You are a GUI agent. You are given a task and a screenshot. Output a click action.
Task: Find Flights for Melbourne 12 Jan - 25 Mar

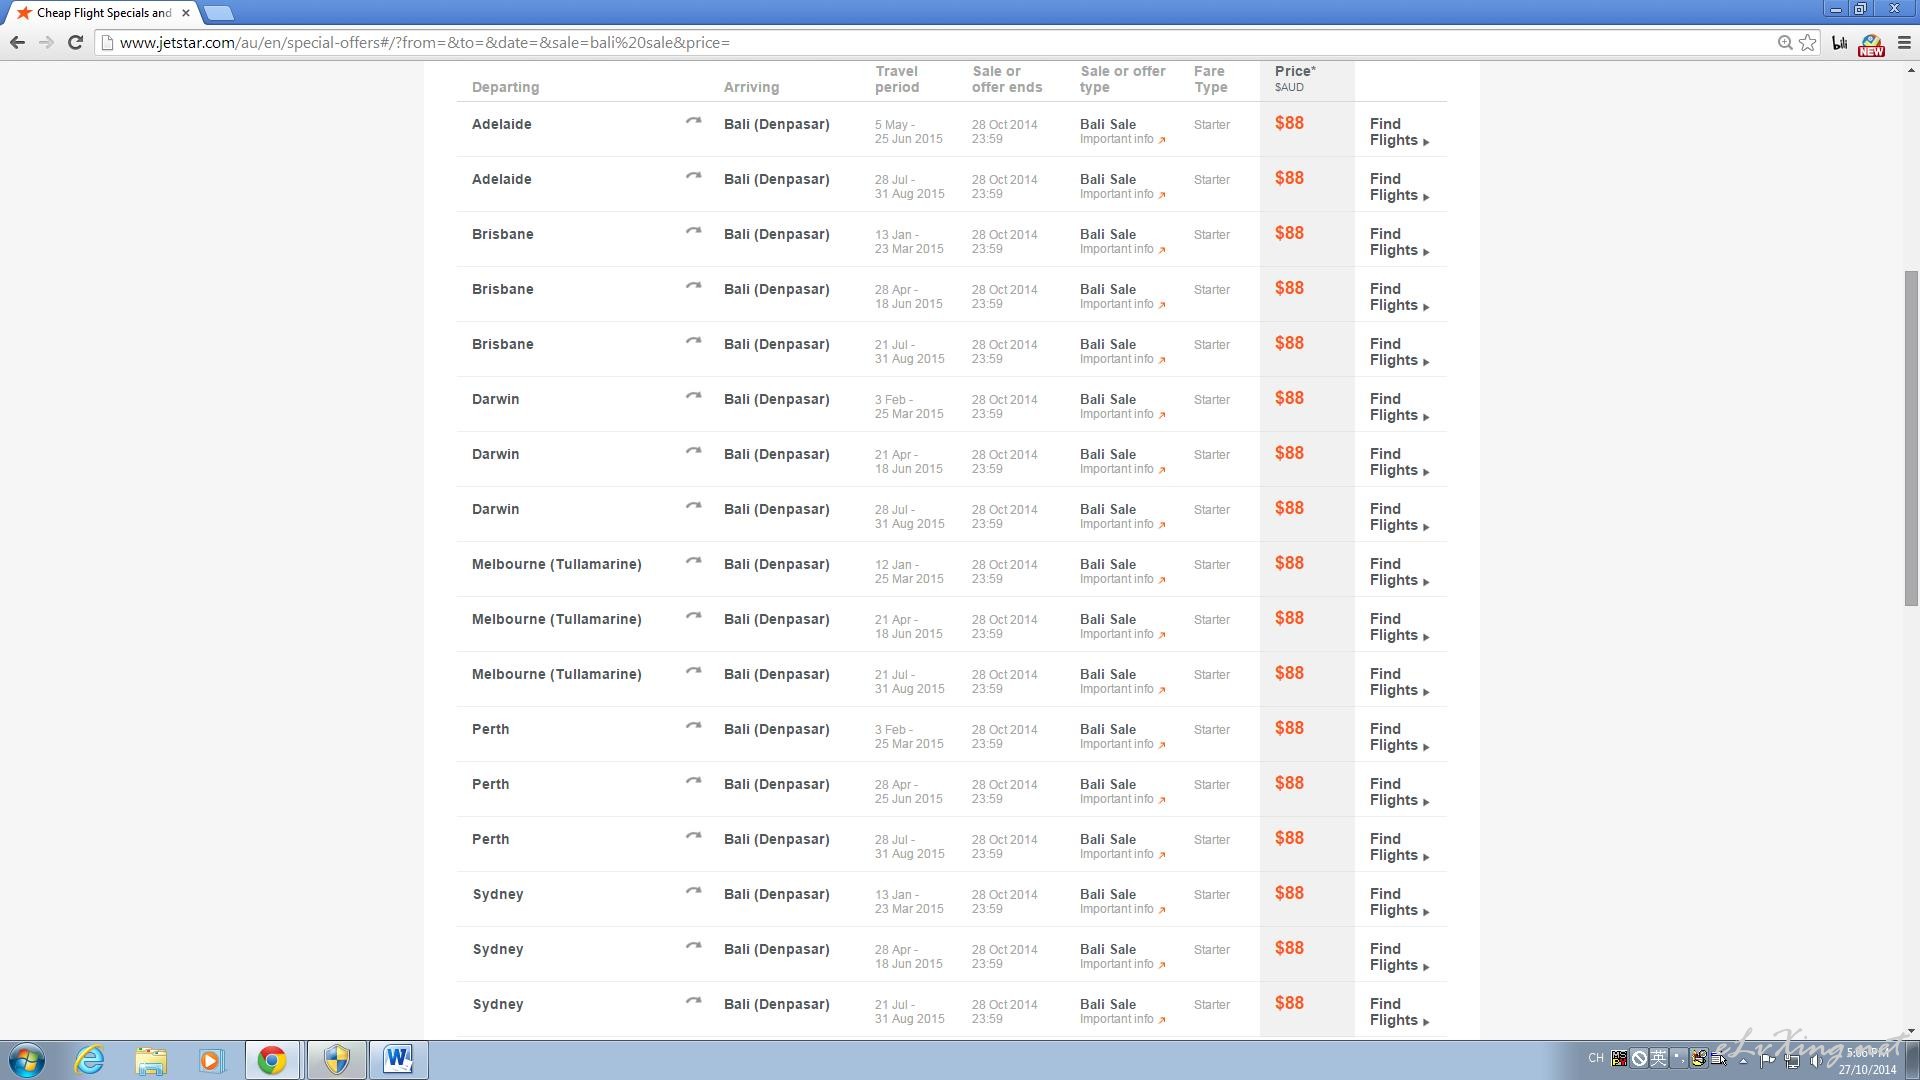pyautogui.click(x=1399, y=572)
